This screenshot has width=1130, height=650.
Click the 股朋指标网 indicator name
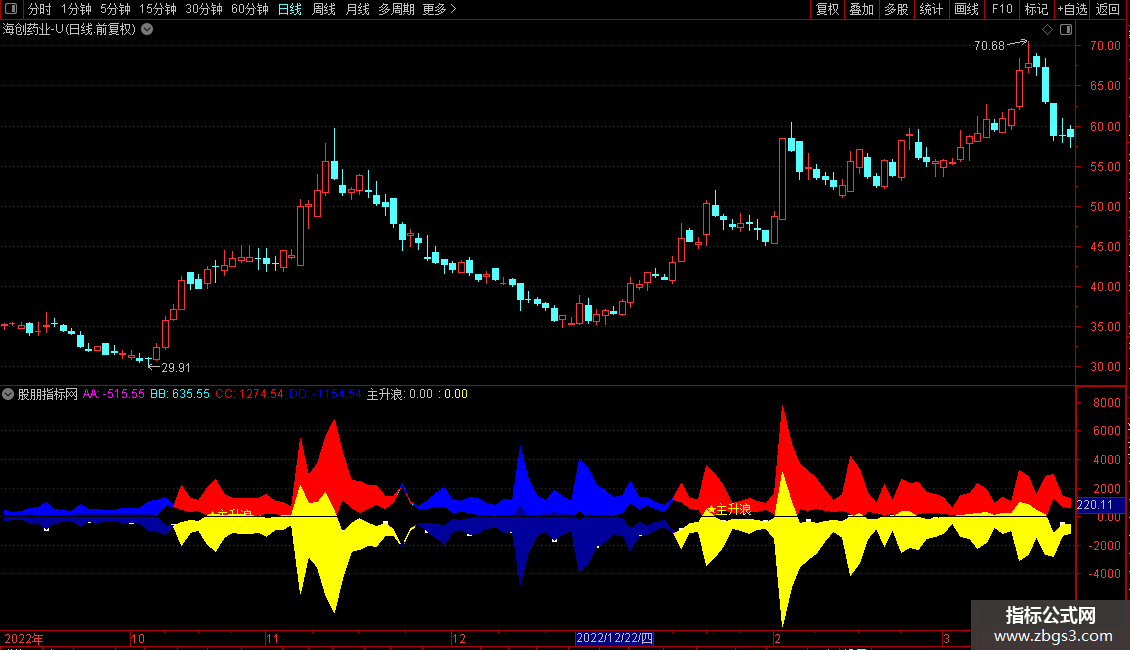coord(48,394)
